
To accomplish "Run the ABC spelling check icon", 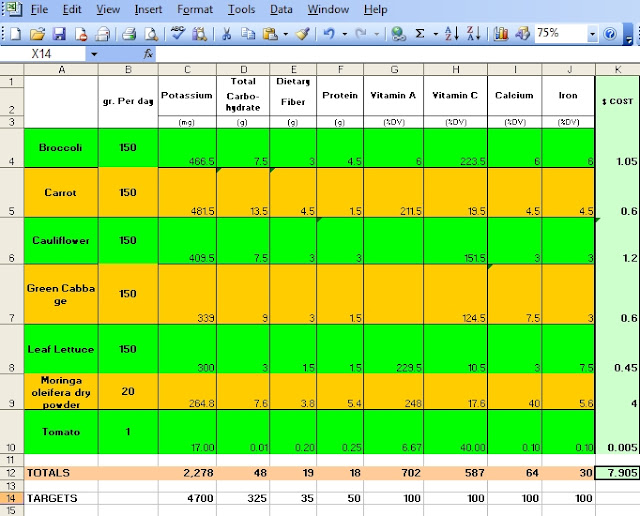I will [178, 33].
